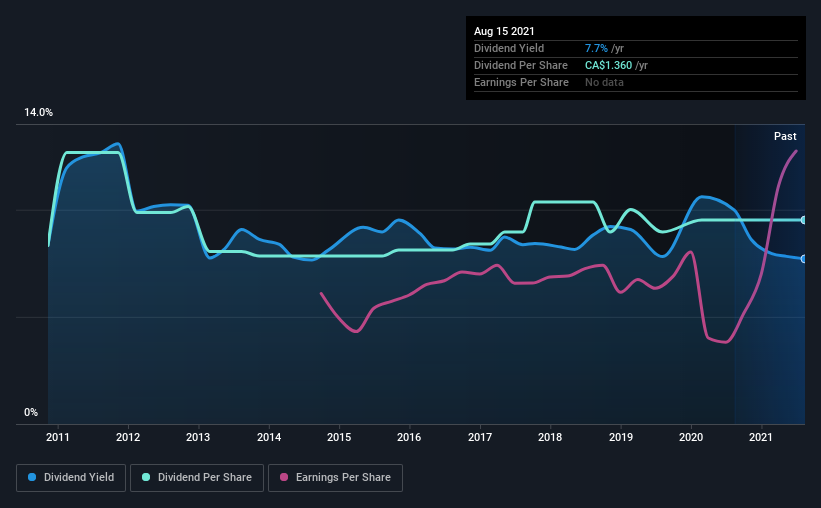Click the Dividend Per Share endpoint marker

click(803, 220)
